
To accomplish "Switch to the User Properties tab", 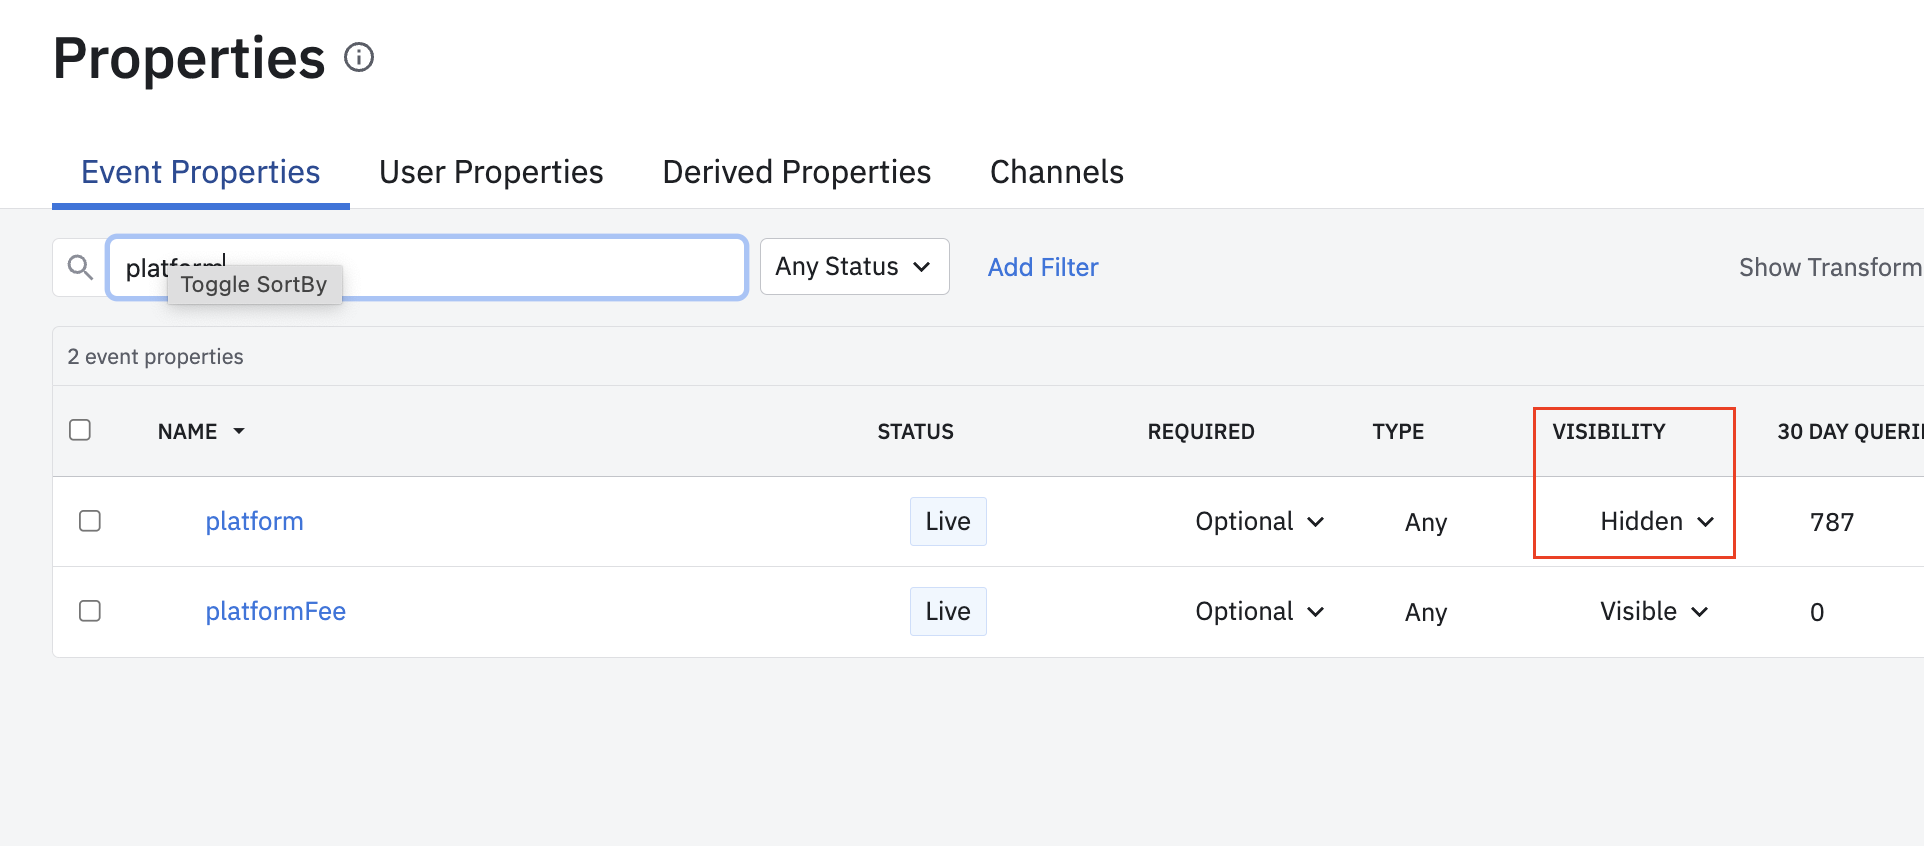I will [491, 172].
